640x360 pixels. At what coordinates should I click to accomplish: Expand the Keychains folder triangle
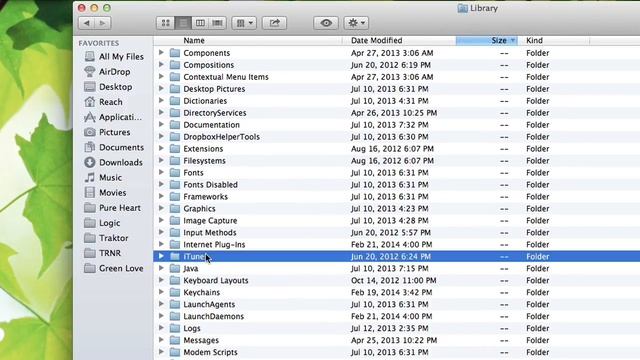click(x=161, y=292)
